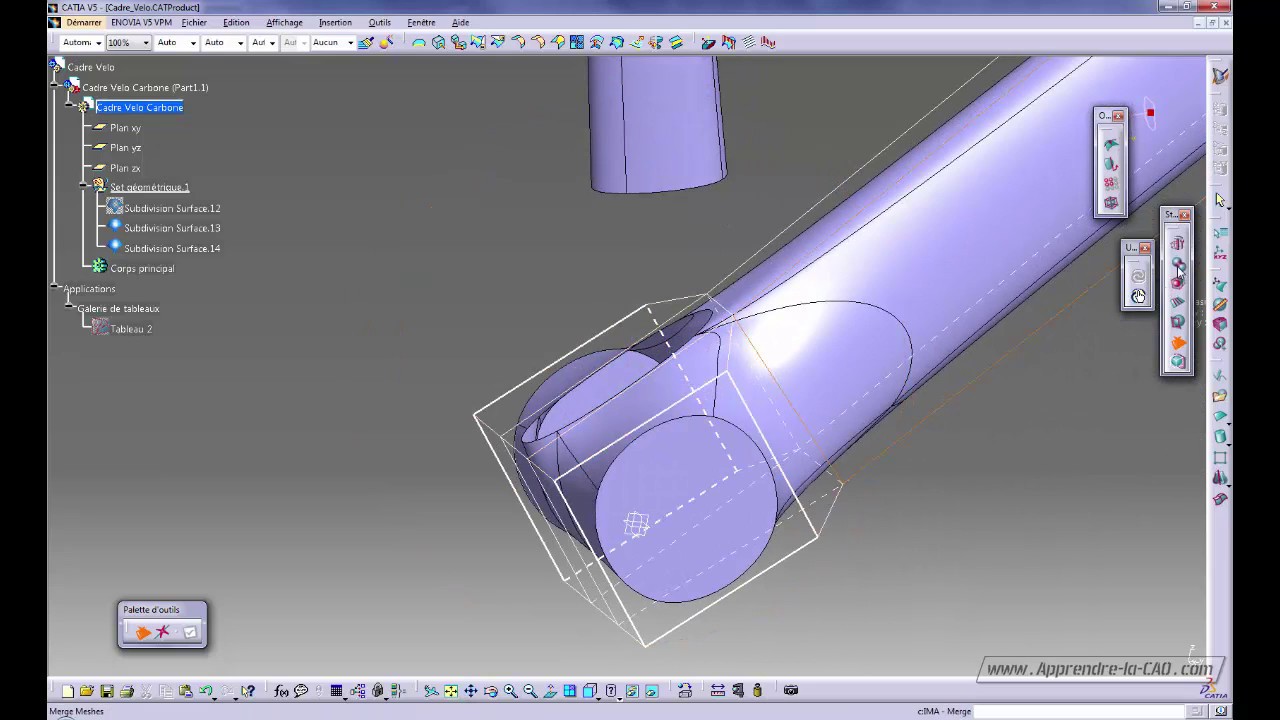This screenshot has width=1280, height=720.
Task: Click the Multi-view layout icon
Action: point(570,691)
